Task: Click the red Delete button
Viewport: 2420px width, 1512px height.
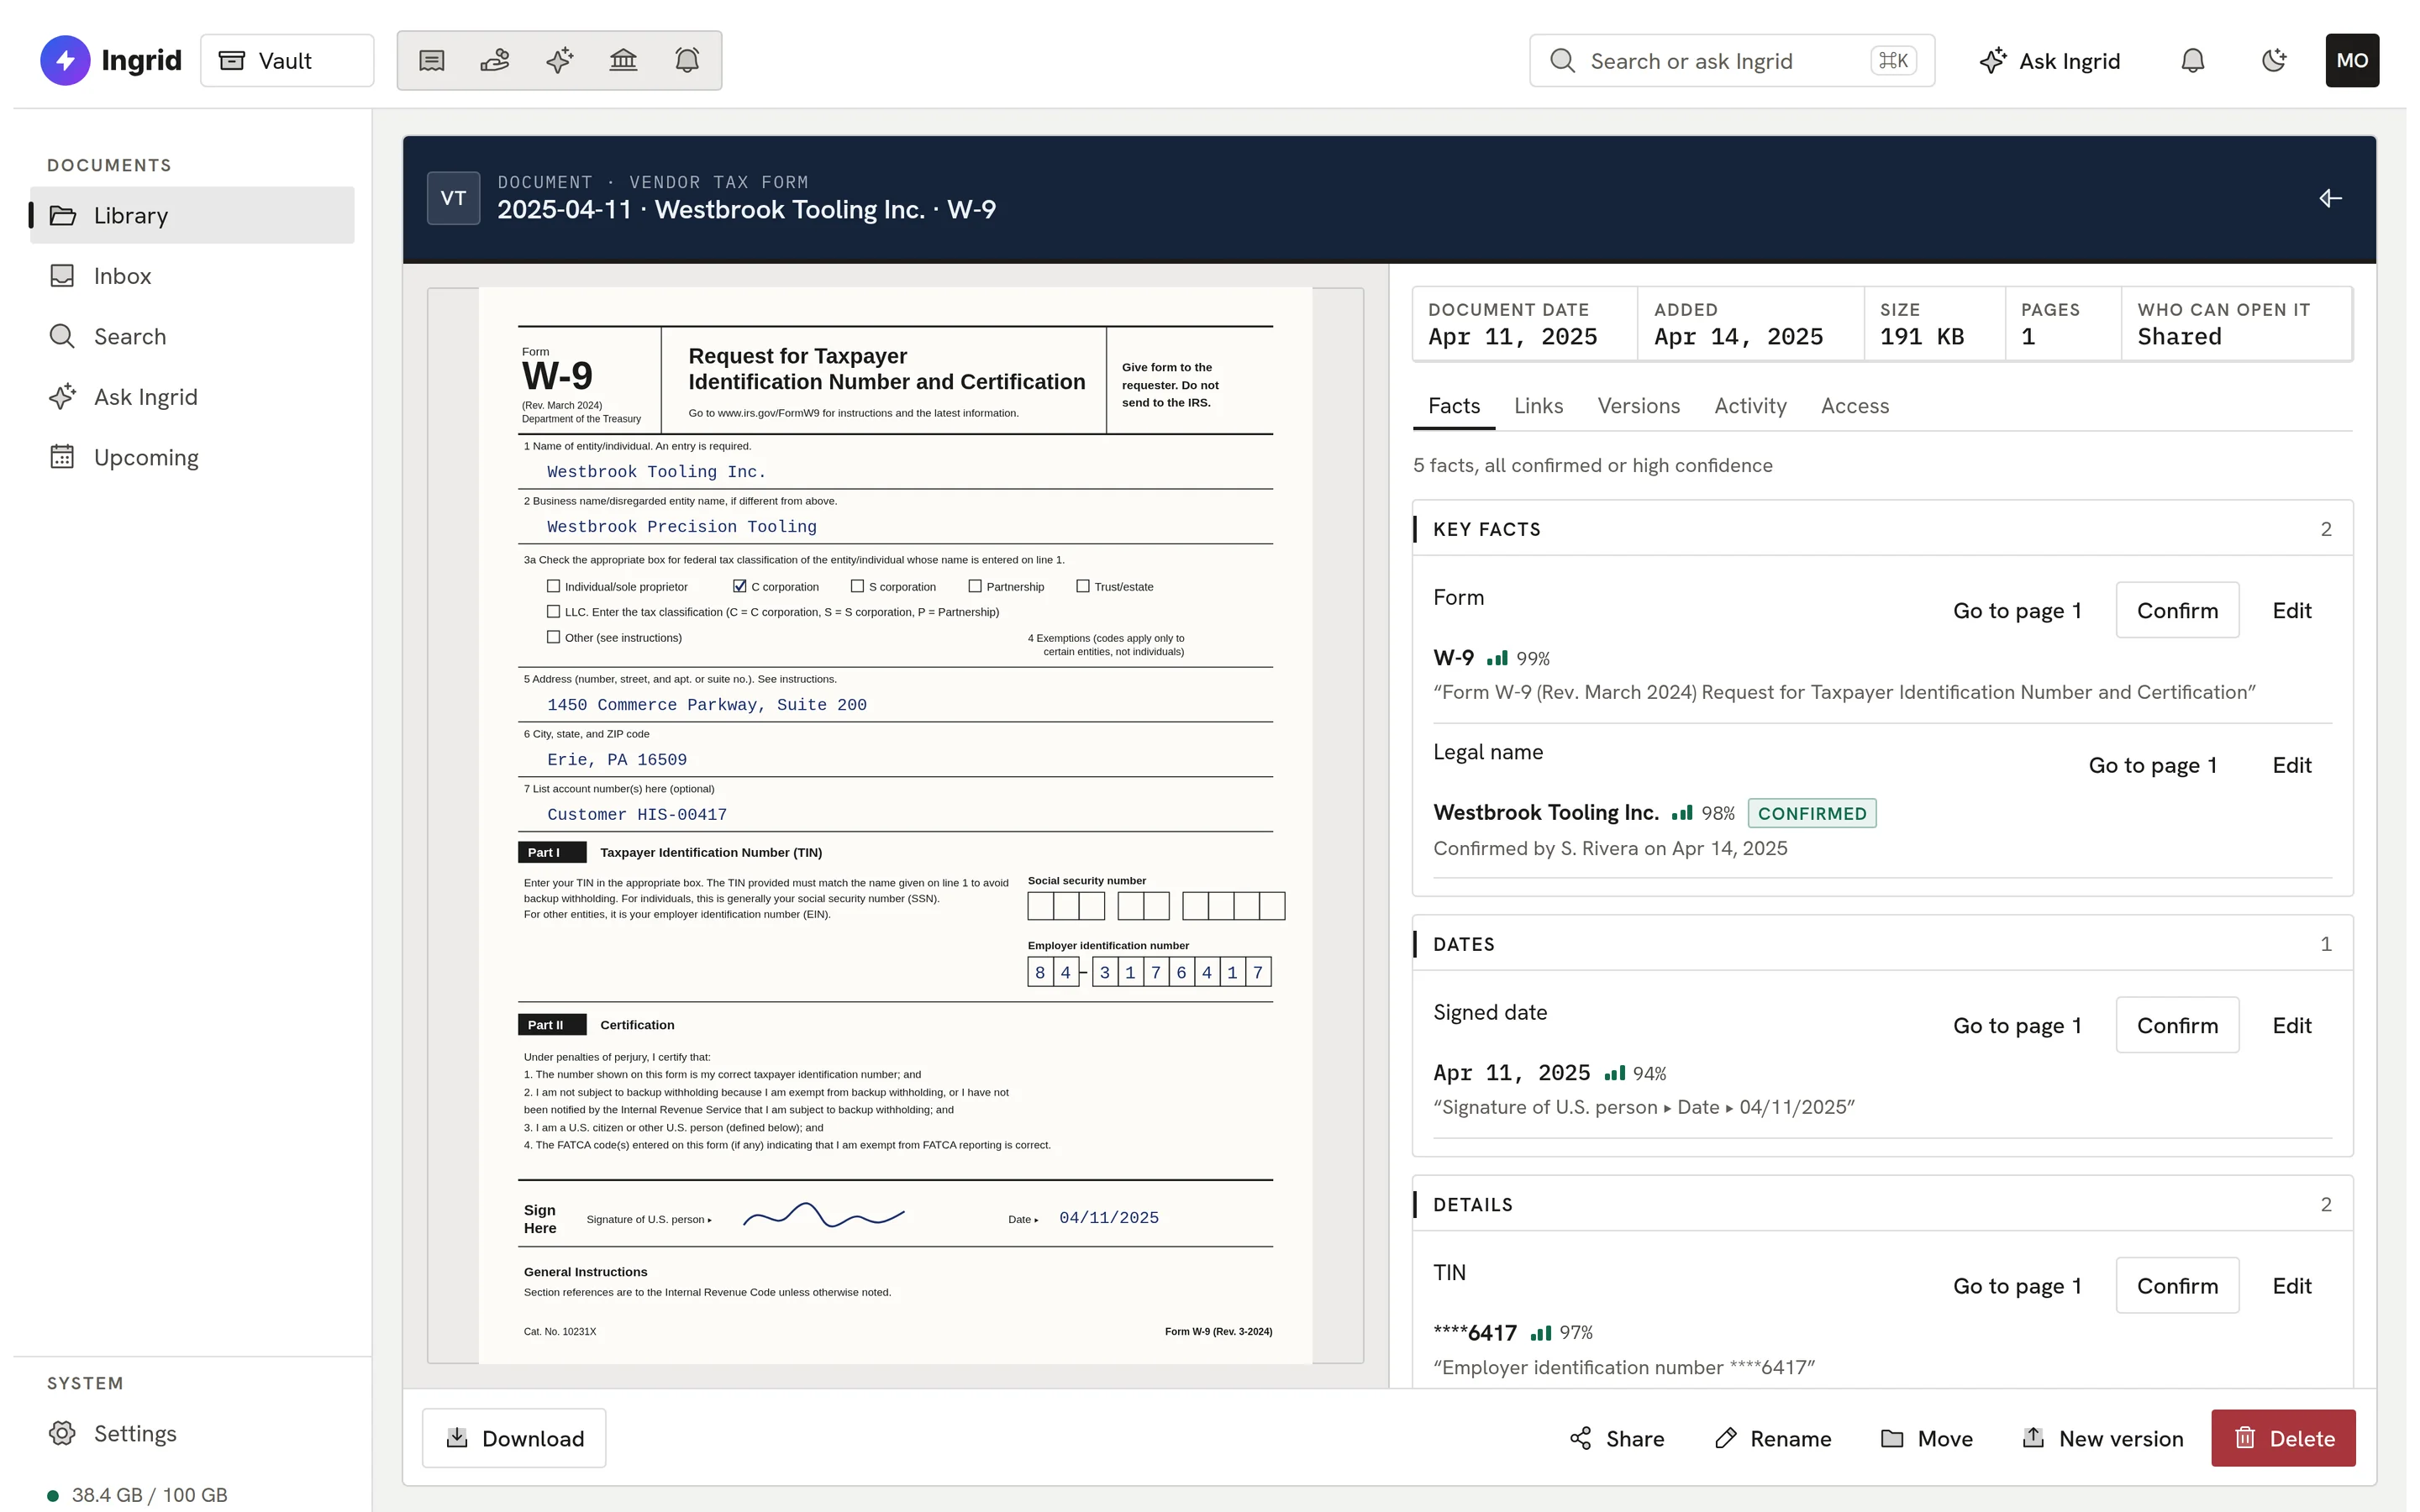Action: pos(2283,1438)
